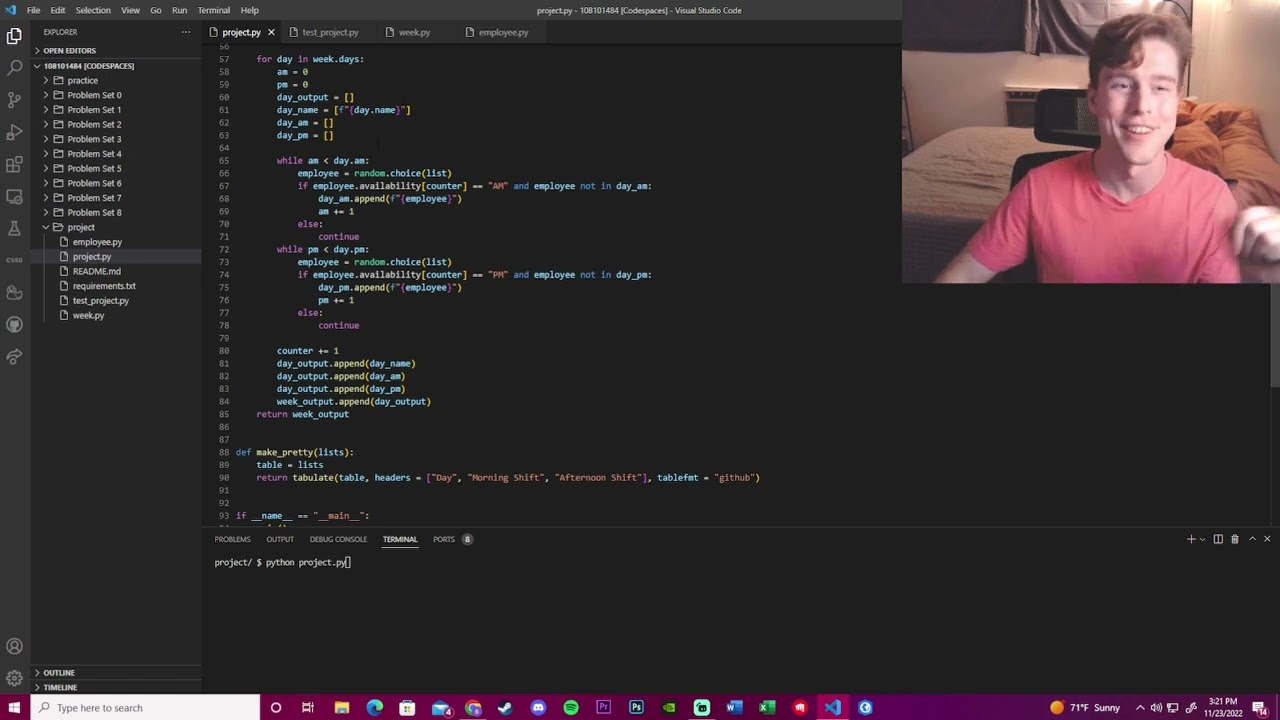Open the File menu
The height and width of the screenshot is (720, 1280).
click(33, 10)
